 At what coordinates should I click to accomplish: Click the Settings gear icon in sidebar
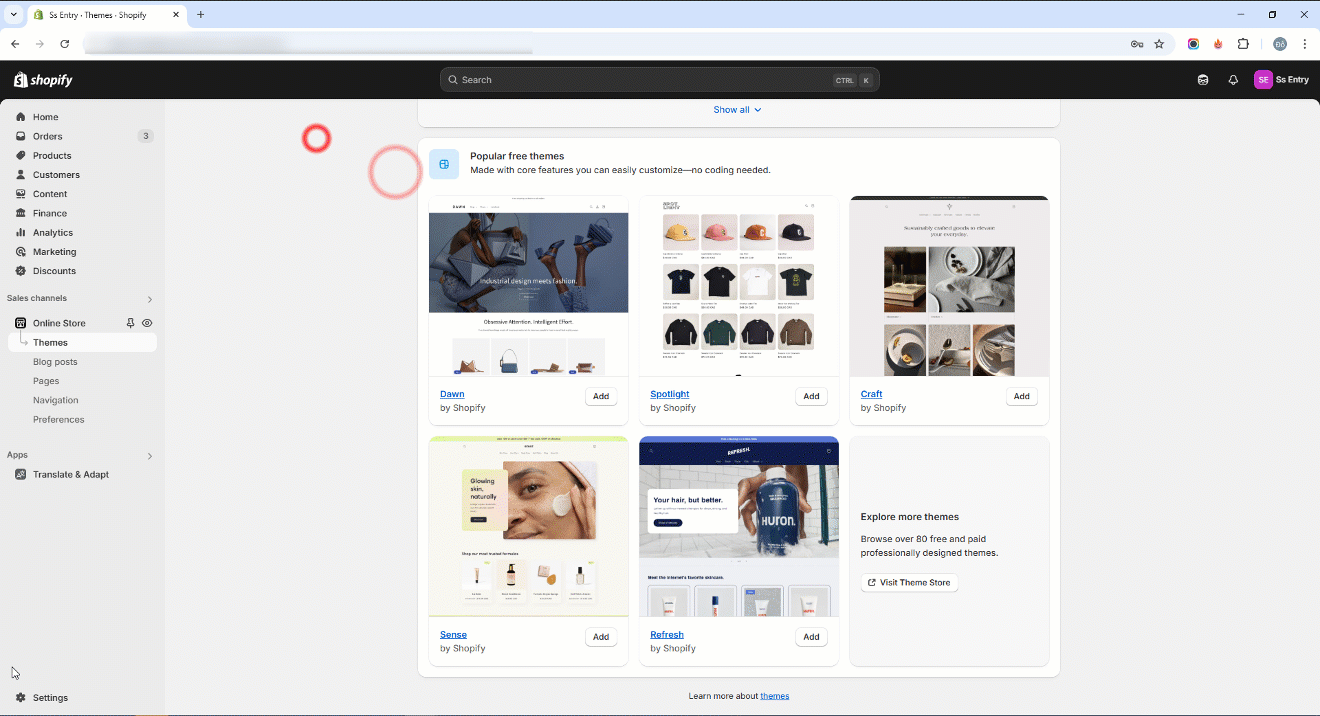pos(21,698)
